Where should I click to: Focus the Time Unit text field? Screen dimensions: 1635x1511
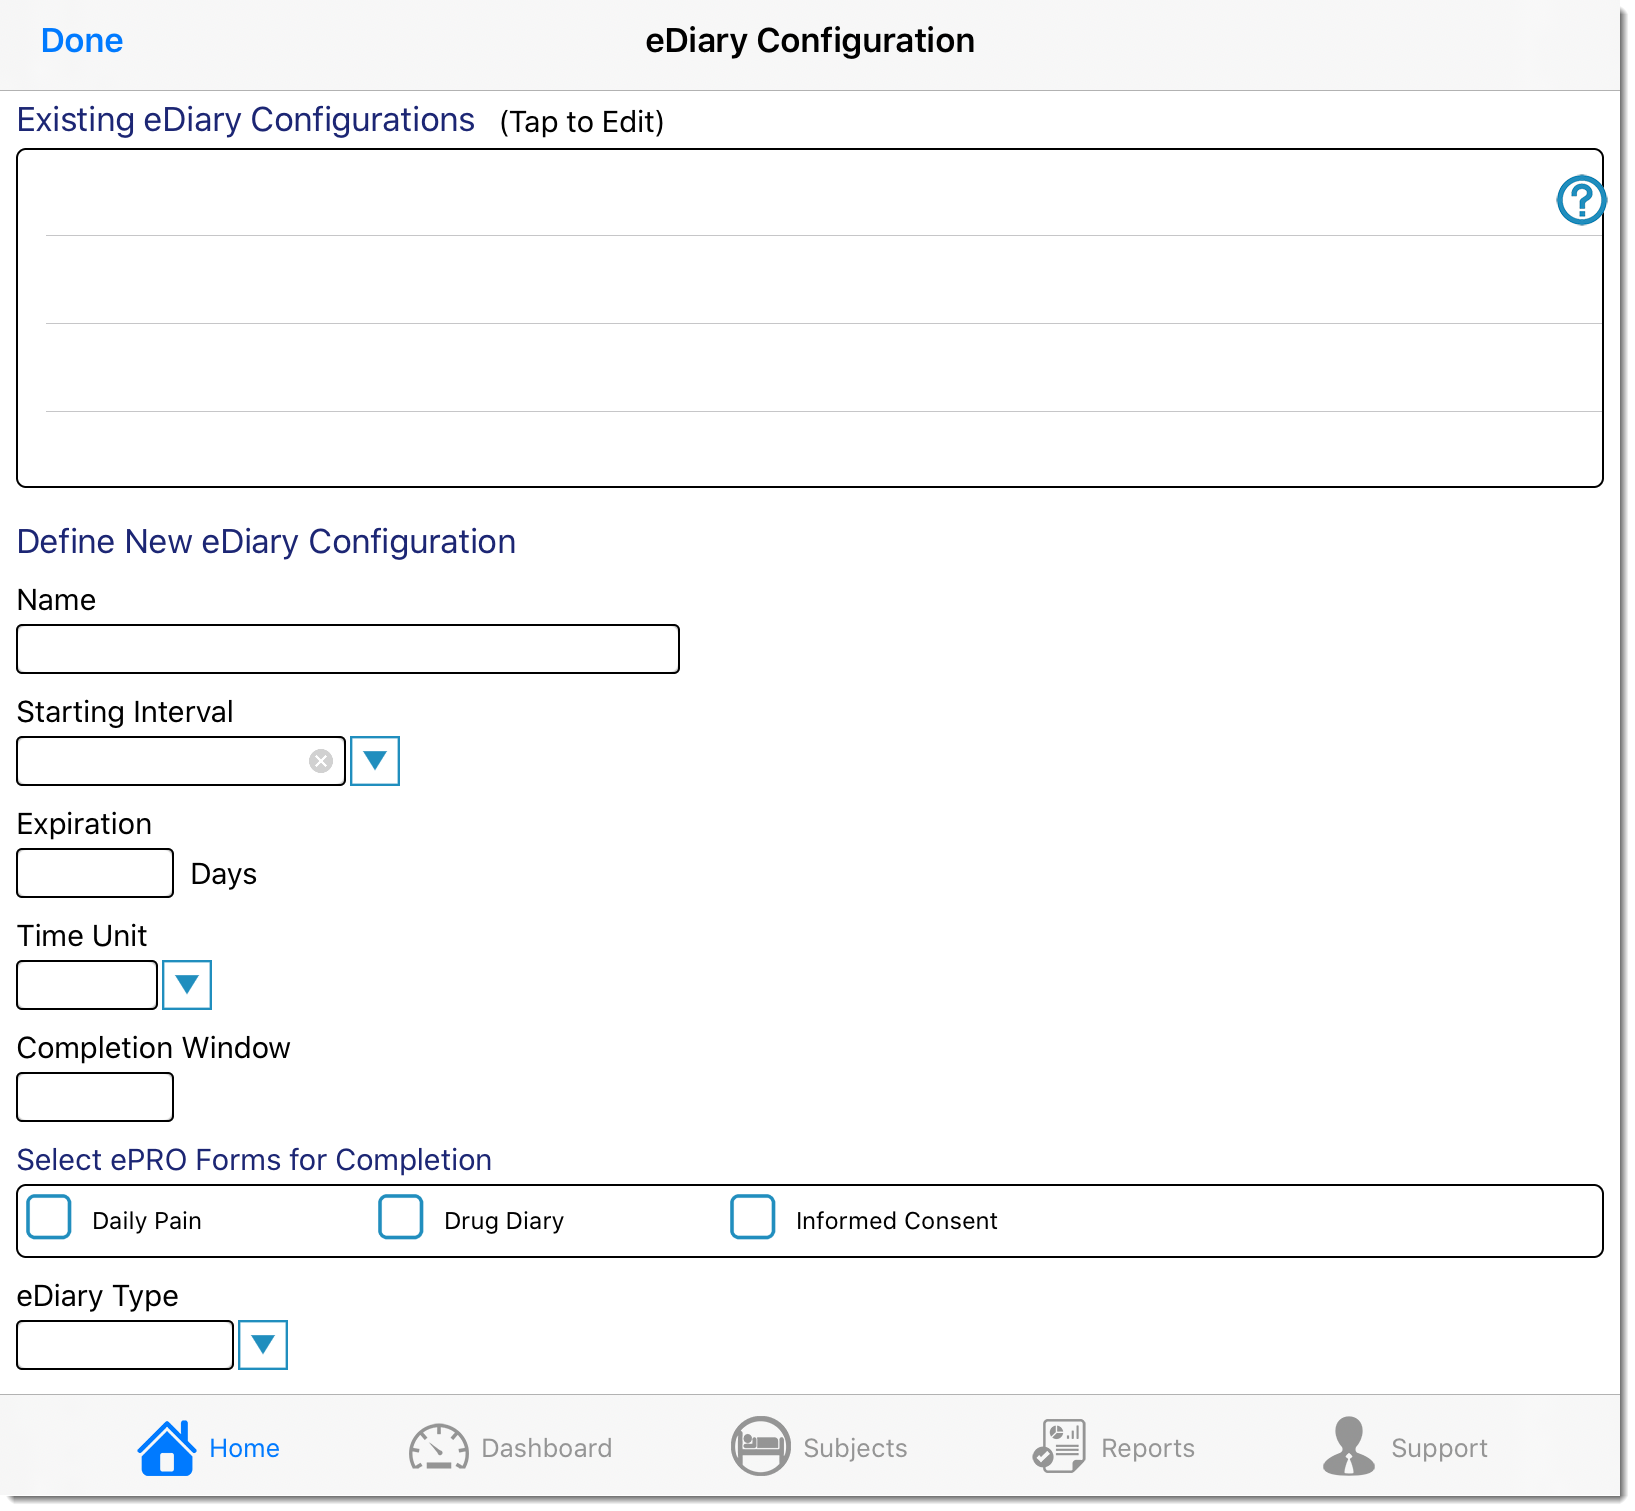[87, 985]
